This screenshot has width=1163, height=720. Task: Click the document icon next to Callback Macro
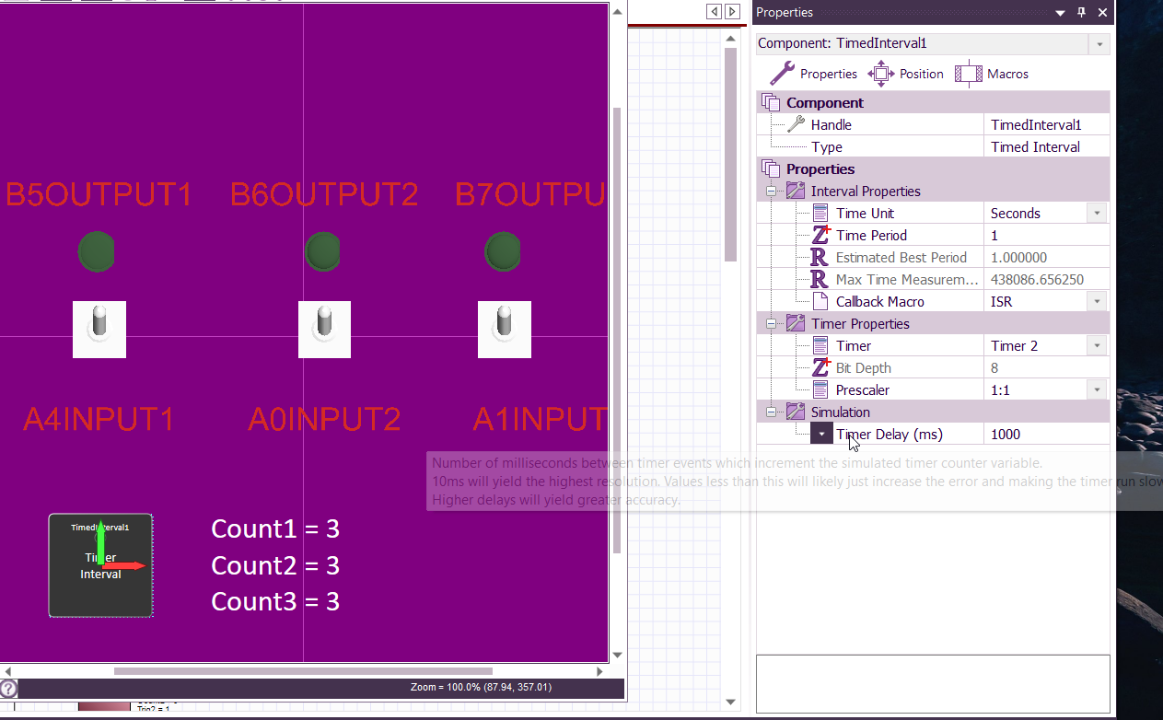coord(820,301)
